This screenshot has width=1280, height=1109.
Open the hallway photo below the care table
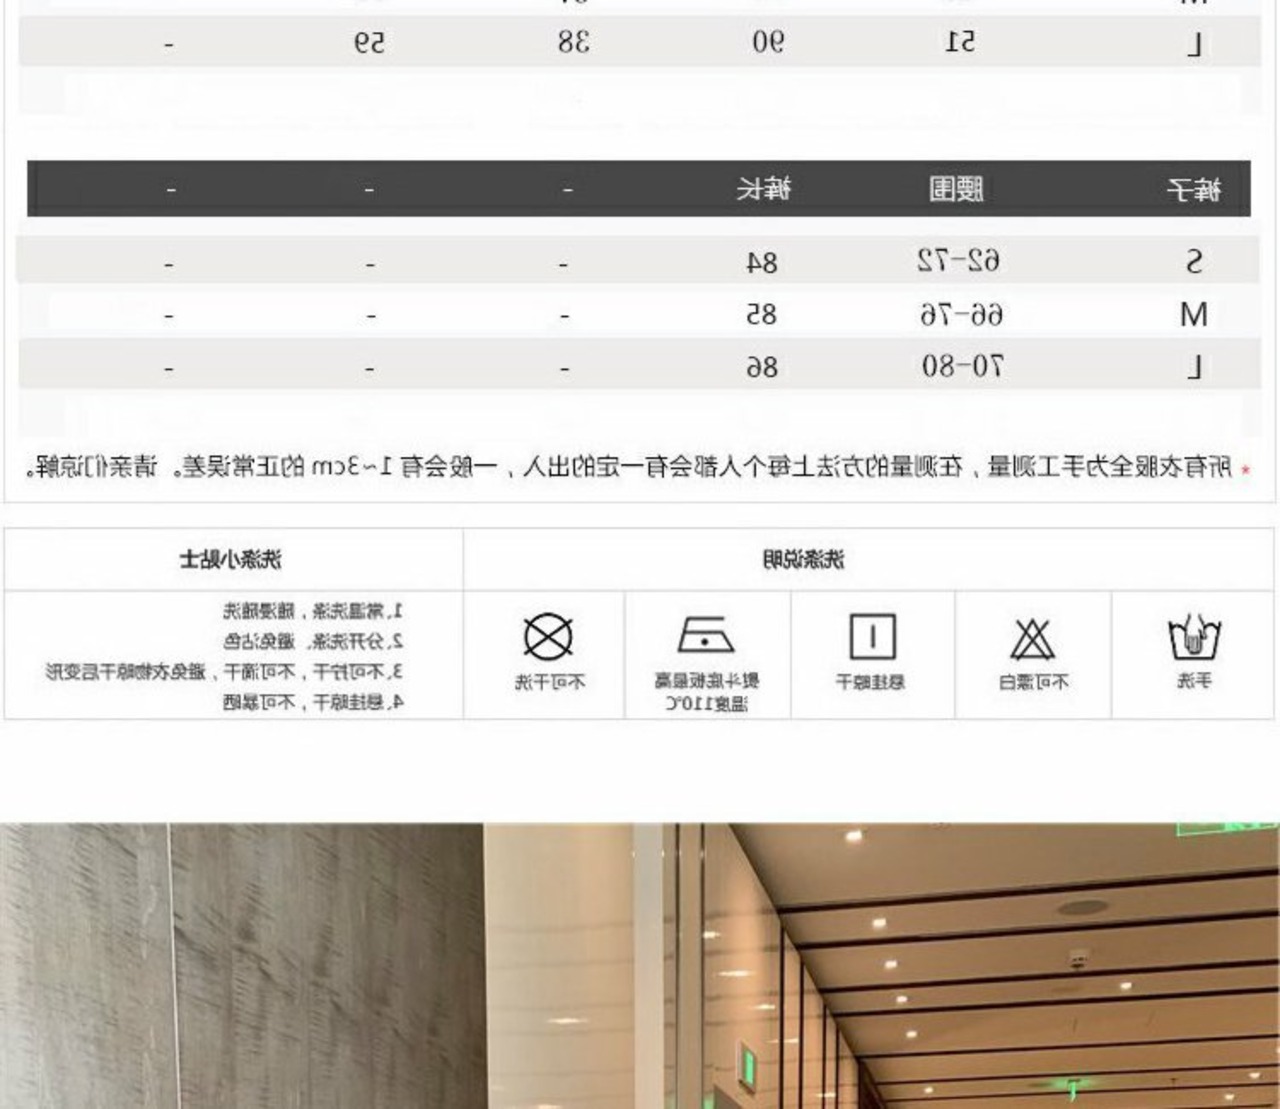tap(640, 966)
